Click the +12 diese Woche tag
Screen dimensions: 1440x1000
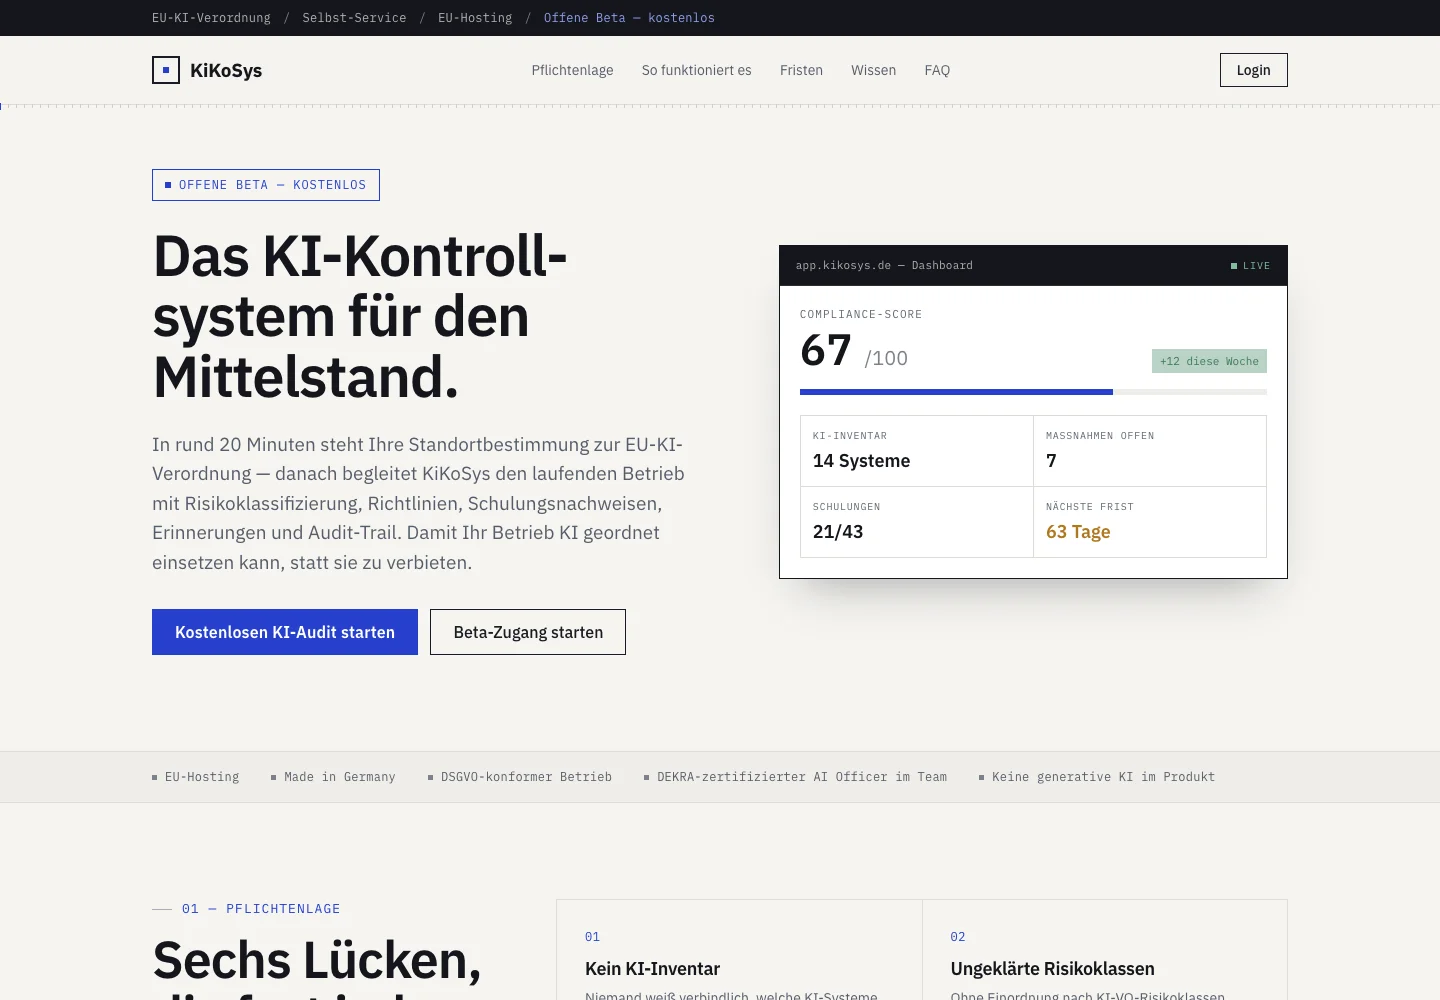(x=1209, y=361)
